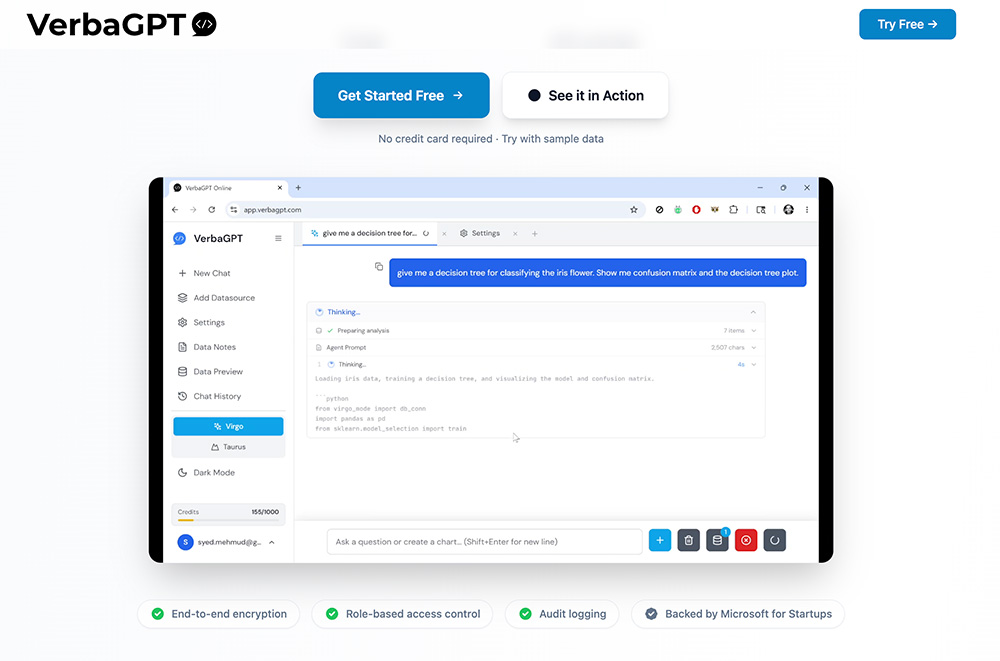Bookmark the page with star icon
The image size is (1000, 661).
(x=633, y=210)
